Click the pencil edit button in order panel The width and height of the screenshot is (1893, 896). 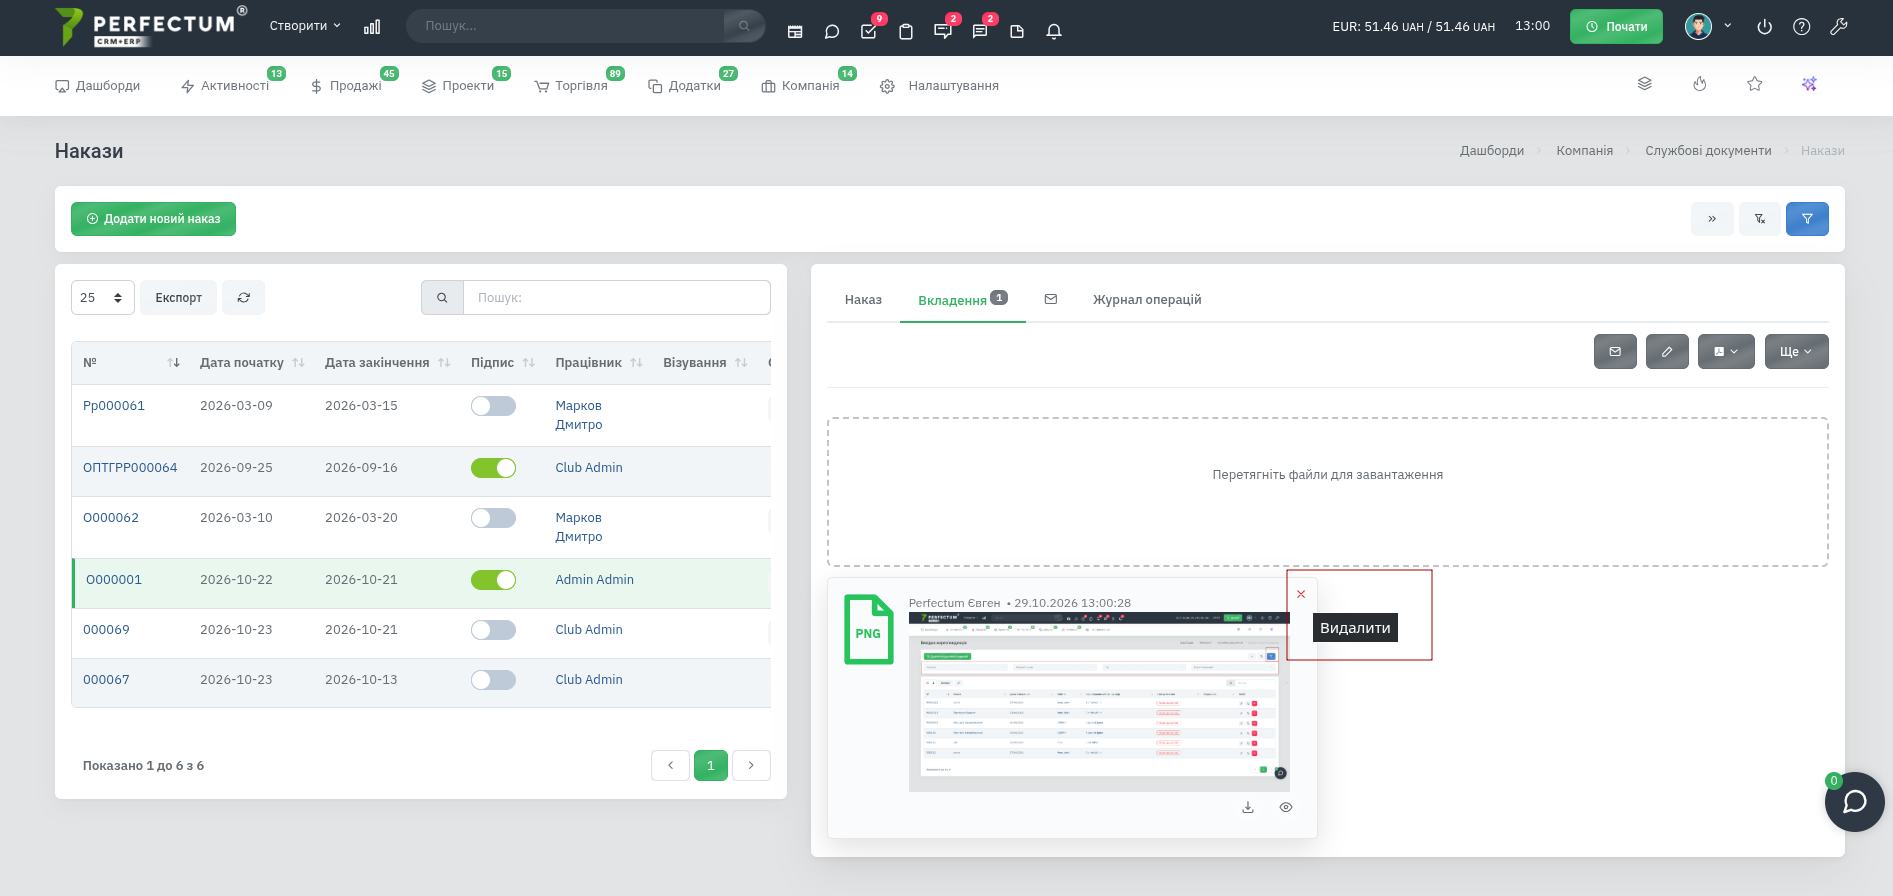coord(1667,351)
